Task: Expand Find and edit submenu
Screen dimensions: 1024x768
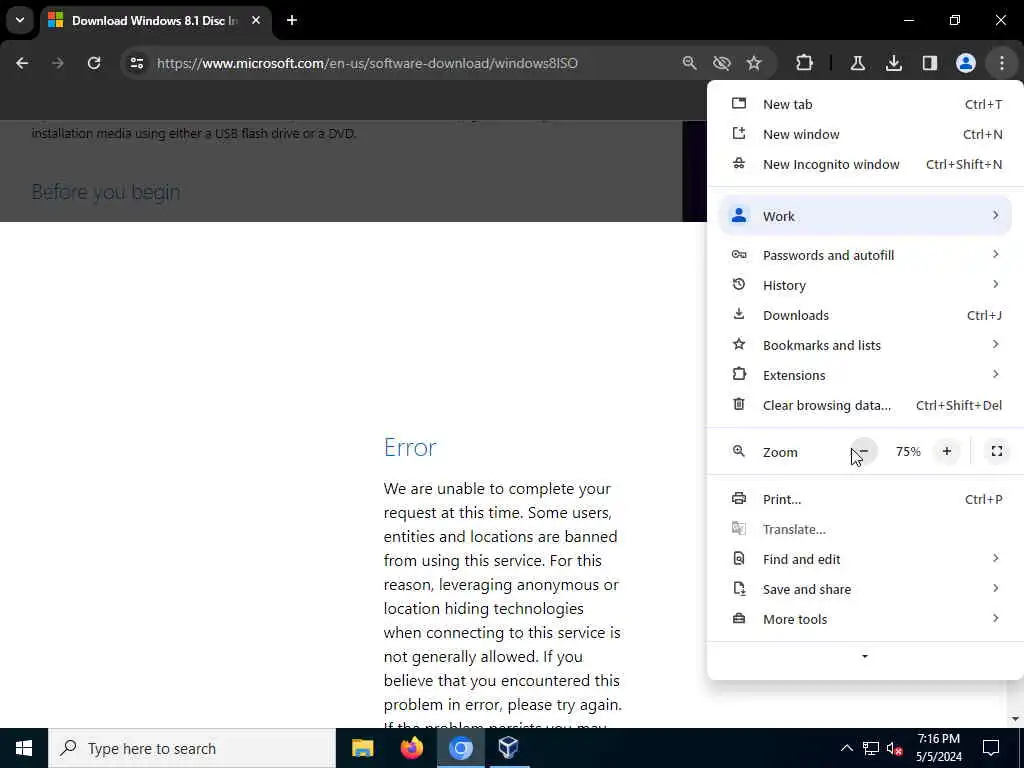Action: pos(865,559)
